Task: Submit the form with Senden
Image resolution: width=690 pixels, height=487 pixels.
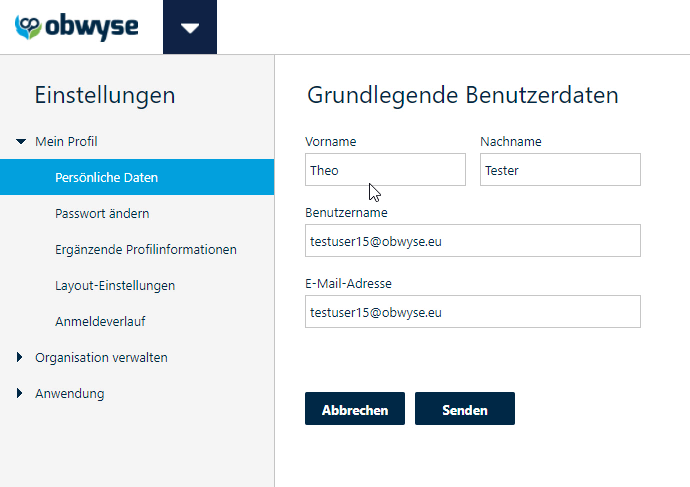Action: click(465, 409)
